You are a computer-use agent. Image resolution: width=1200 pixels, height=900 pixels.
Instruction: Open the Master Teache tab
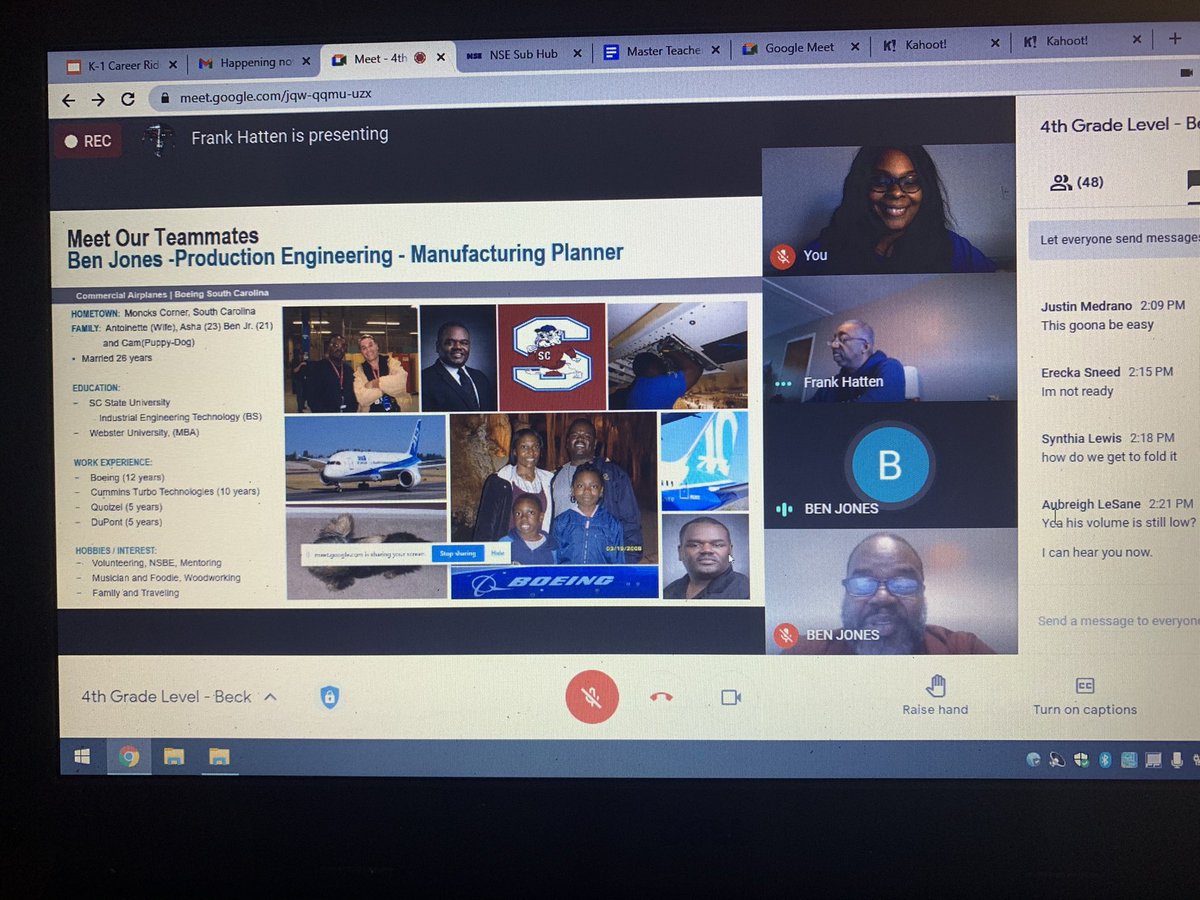[x=663, y=51]
